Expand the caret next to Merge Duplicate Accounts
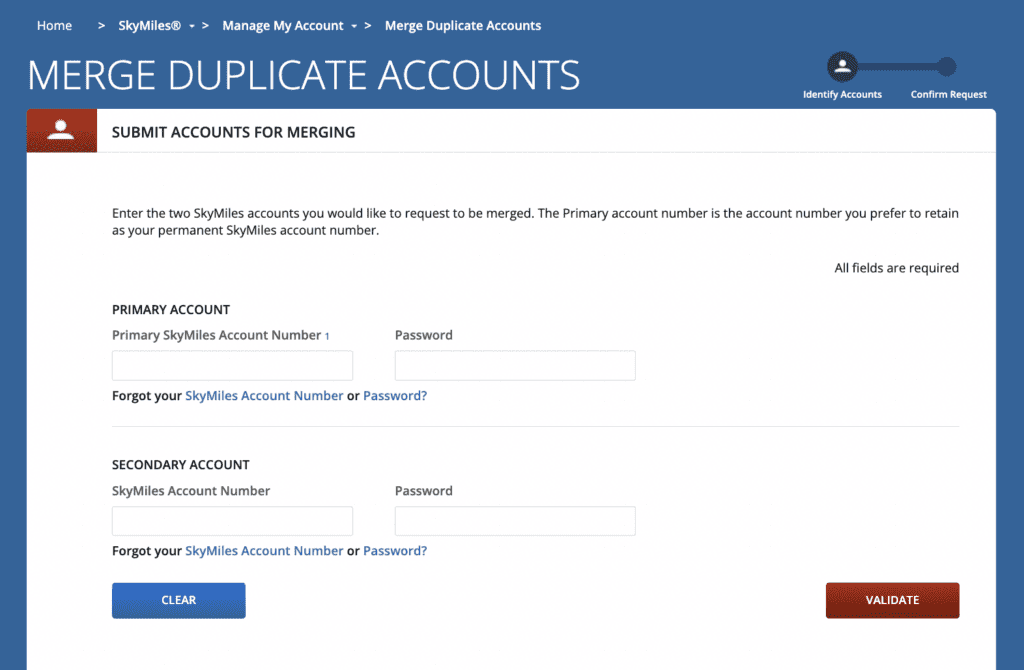Image resolution: width=1024 pixels, height=670 pixels. pos(356,25)
